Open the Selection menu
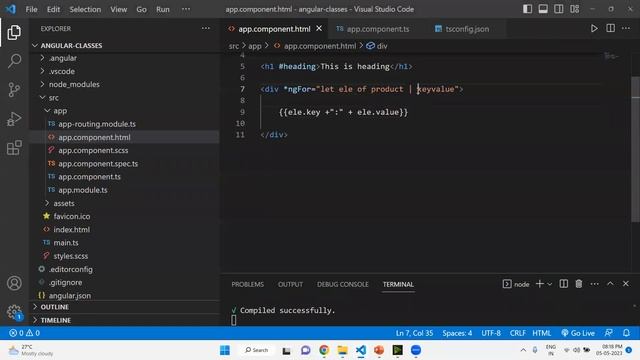 pos(85,9)
